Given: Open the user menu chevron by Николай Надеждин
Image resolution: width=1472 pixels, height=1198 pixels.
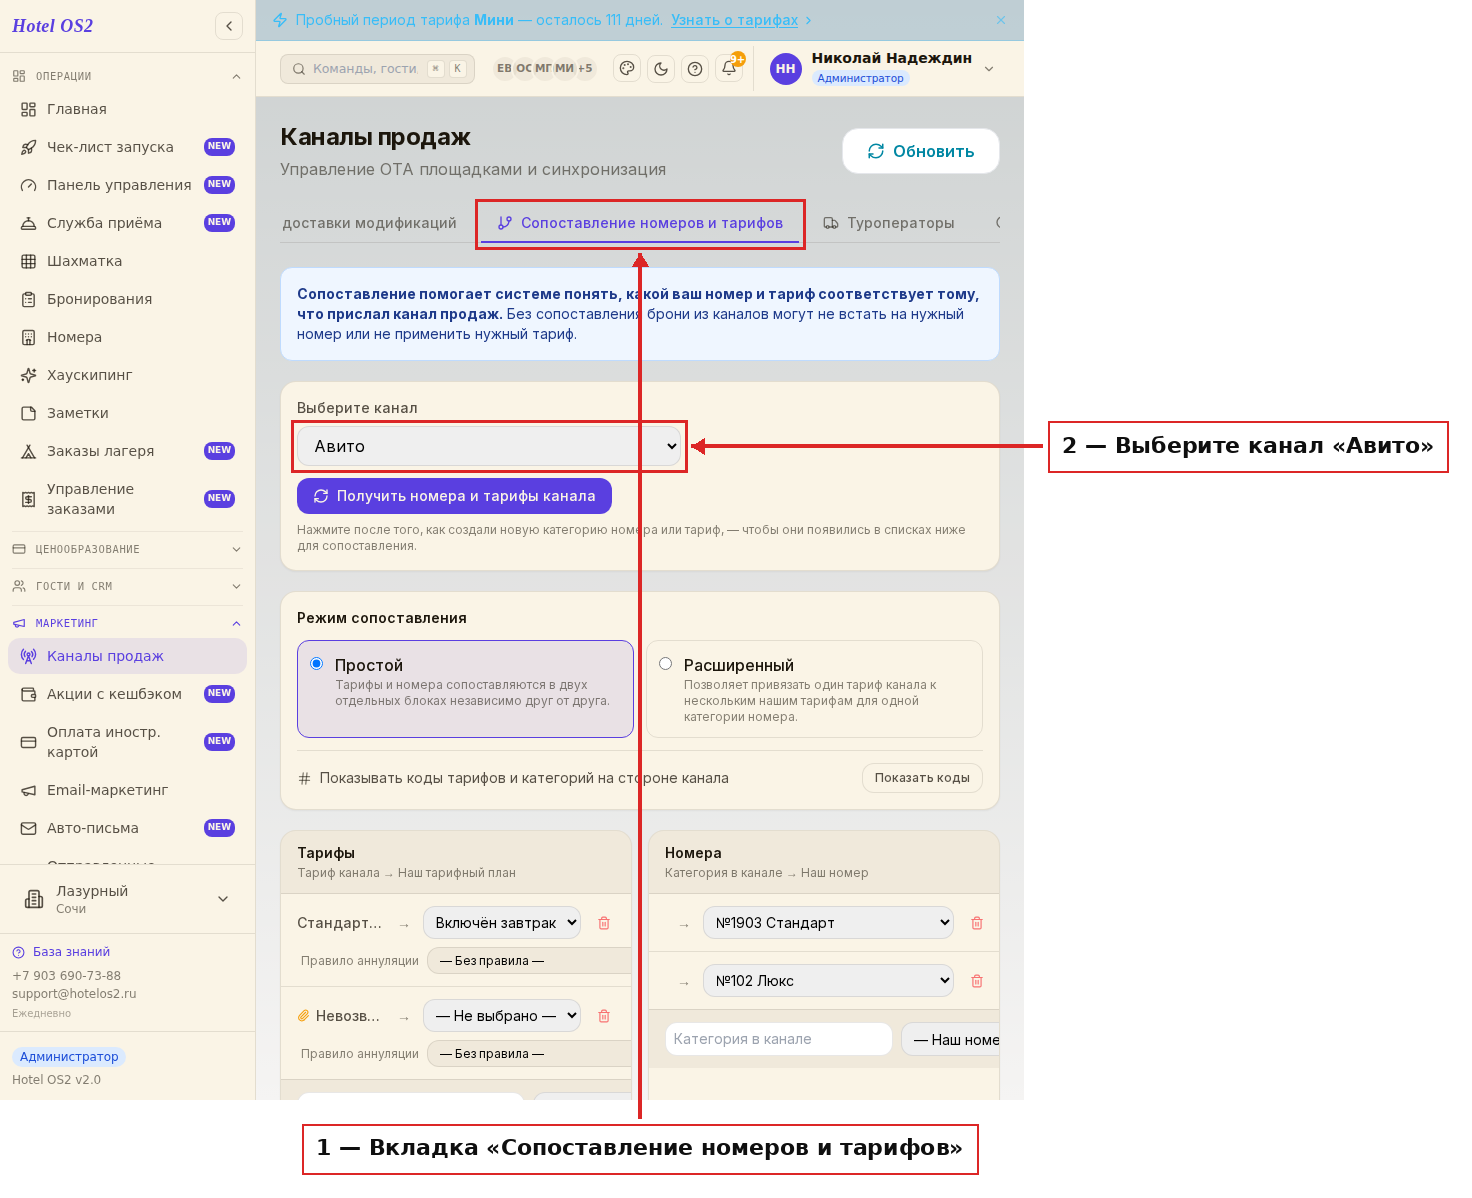Looking at the screenshot, I should coord(989,69).
